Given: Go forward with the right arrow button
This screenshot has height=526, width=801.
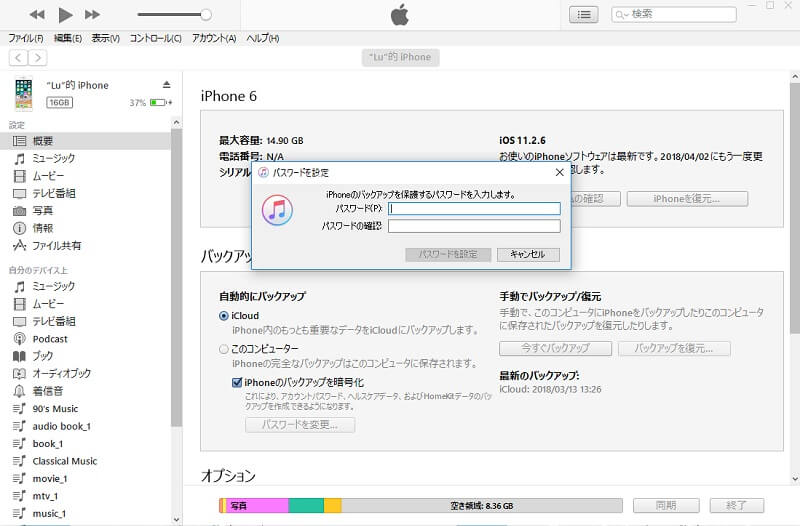Looking at the screenshot, I should (37, 58).
